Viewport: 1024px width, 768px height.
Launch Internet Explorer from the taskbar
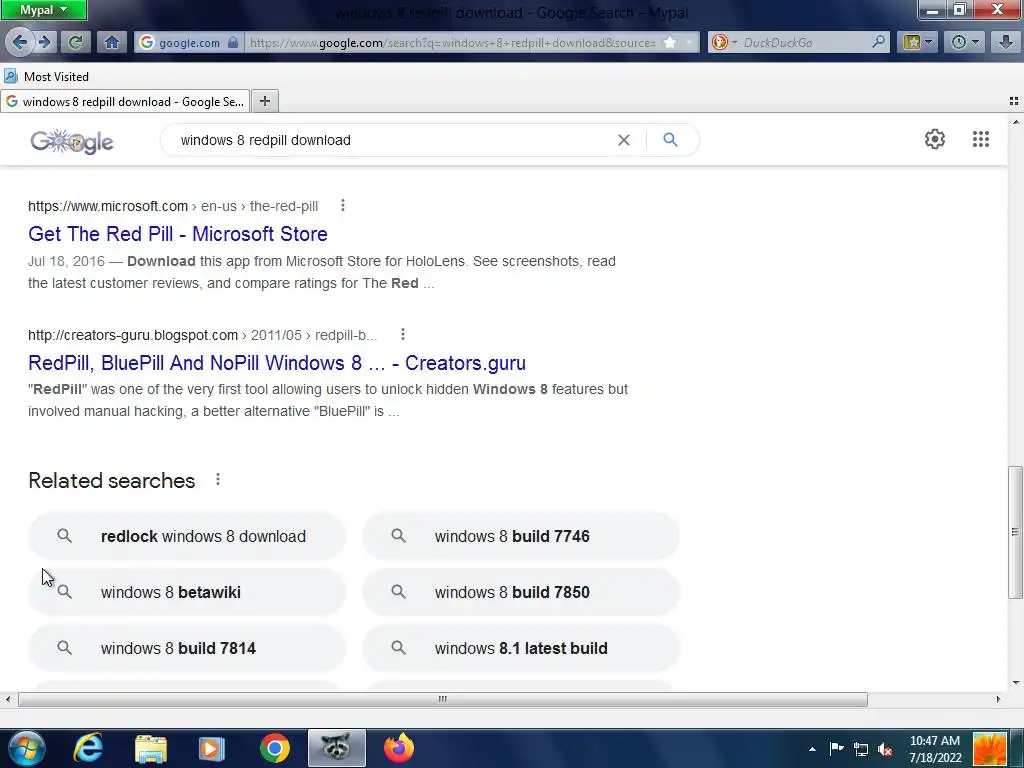pos(88,748)
